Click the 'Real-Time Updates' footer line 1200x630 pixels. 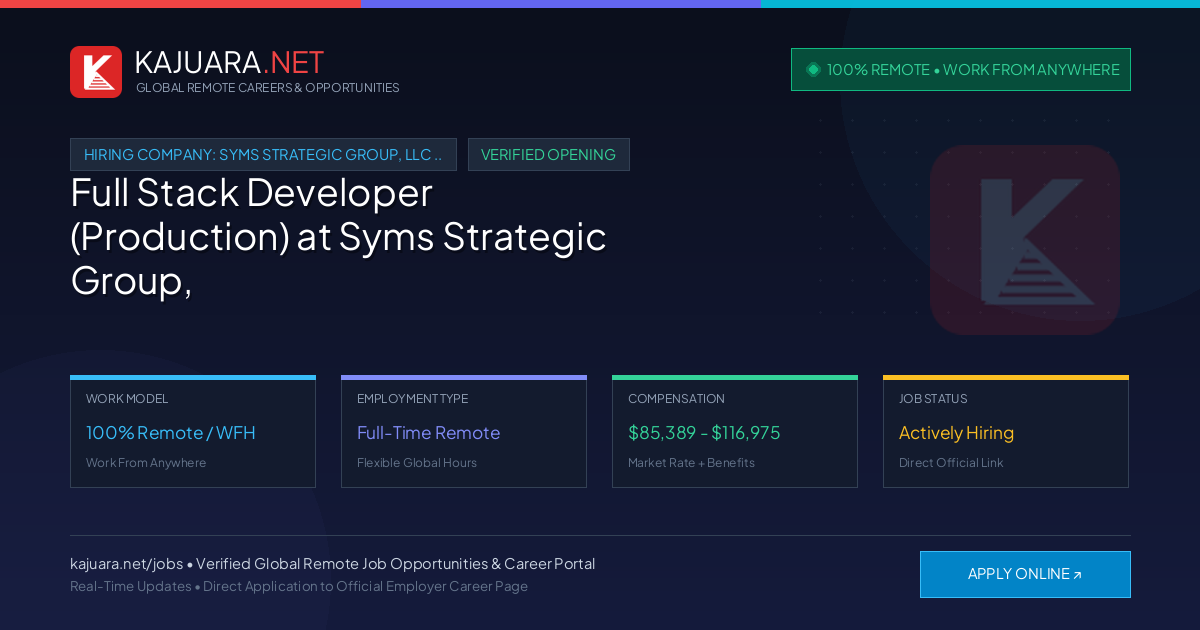tap(299, 586)
